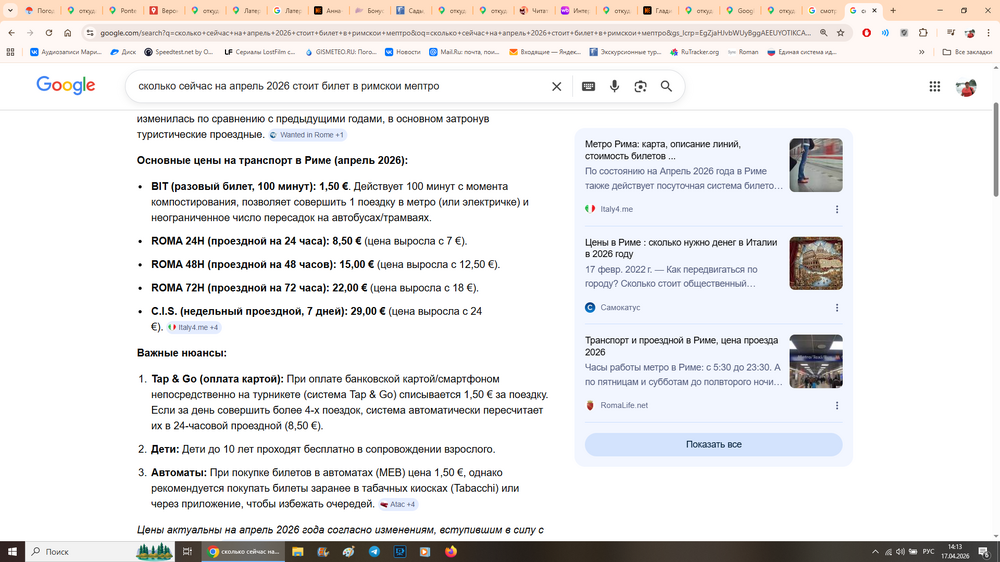
Task: Open more options for RomaLife.net result
Action: 837,405
